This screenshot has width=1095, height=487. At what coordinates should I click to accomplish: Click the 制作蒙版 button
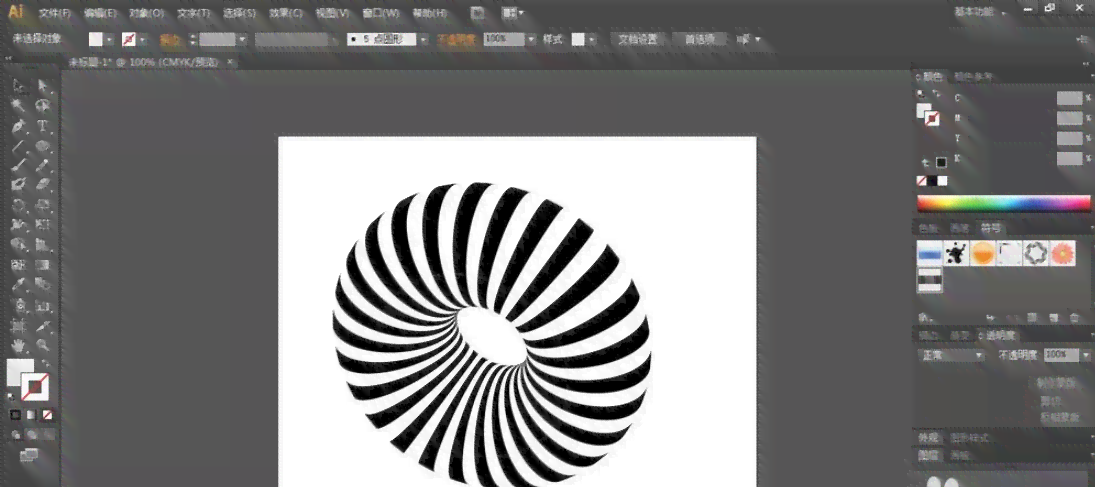1058,382
